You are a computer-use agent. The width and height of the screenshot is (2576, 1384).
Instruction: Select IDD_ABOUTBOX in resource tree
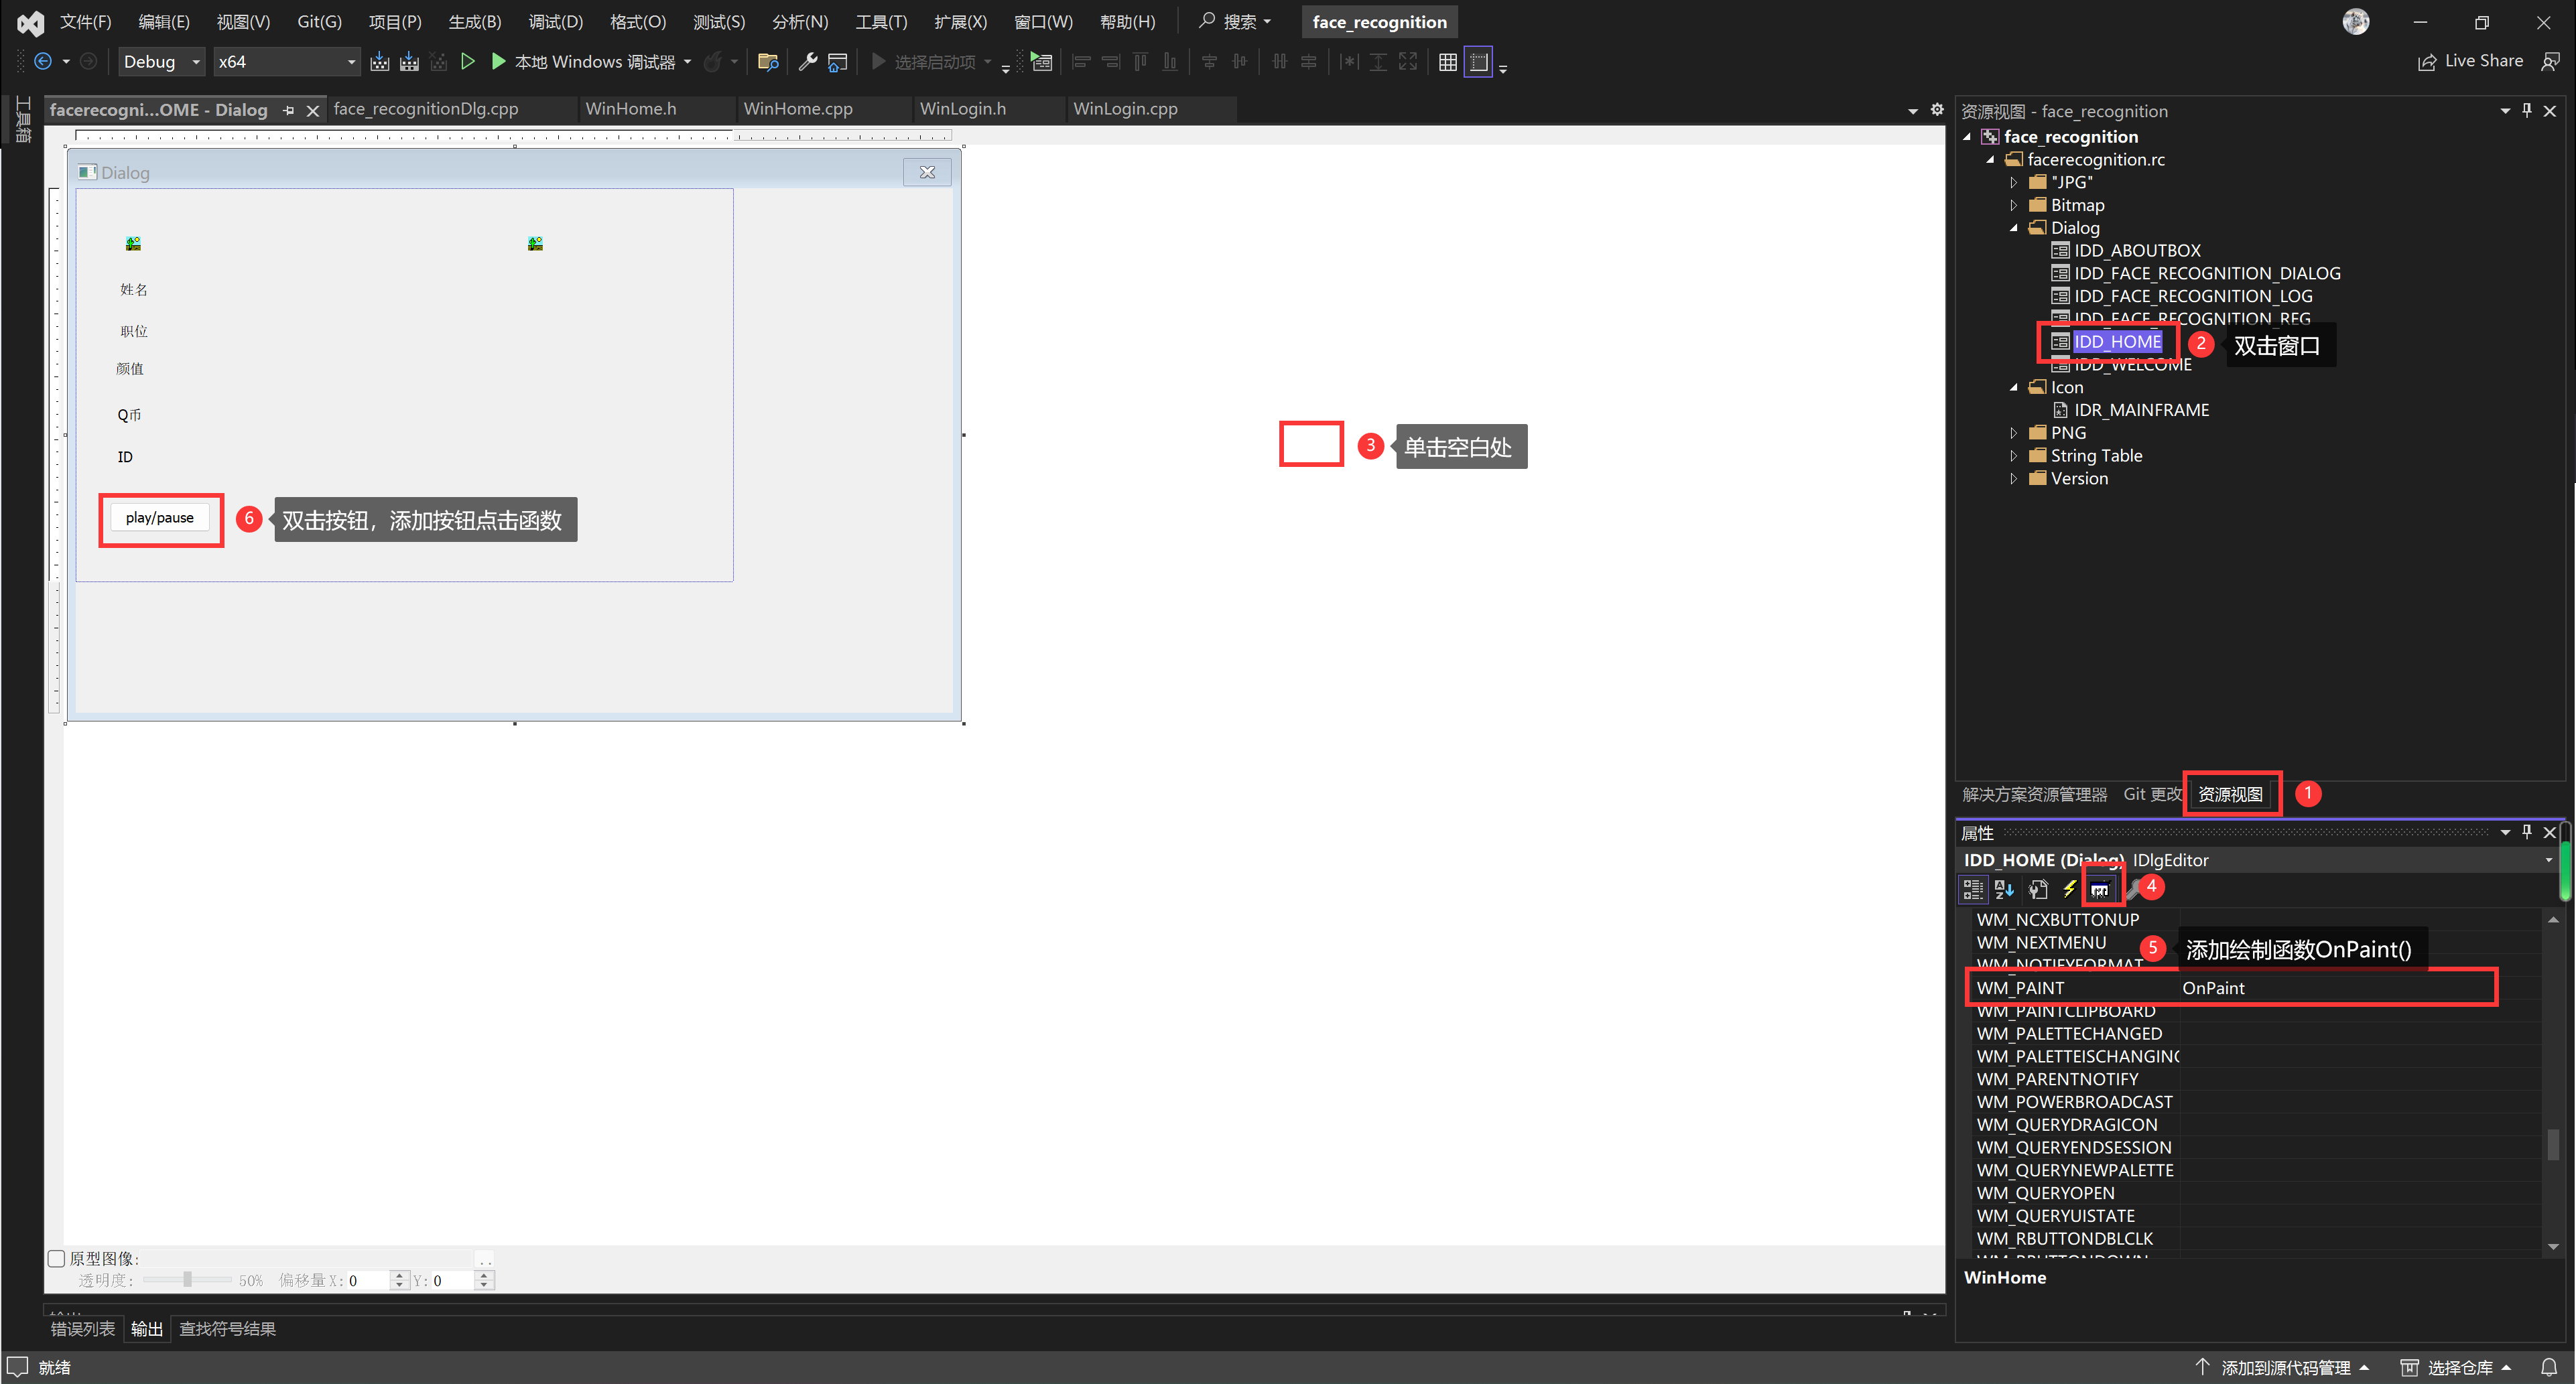coord(2136,251)
